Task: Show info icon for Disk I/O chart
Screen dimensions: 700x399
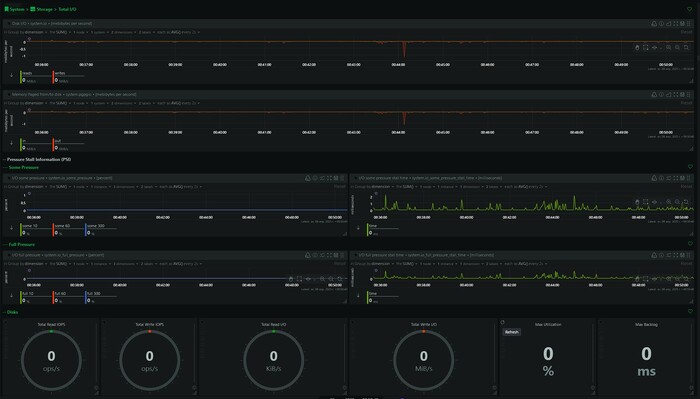Action: (x=661, y=24)
